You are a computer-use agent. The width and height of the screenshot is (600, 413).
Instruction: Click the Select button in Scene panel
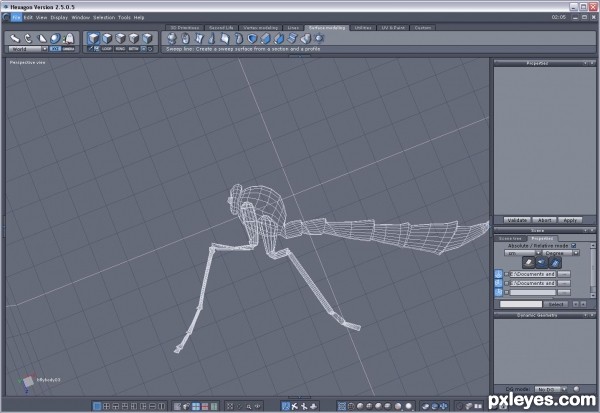click(x=556, y=304)
